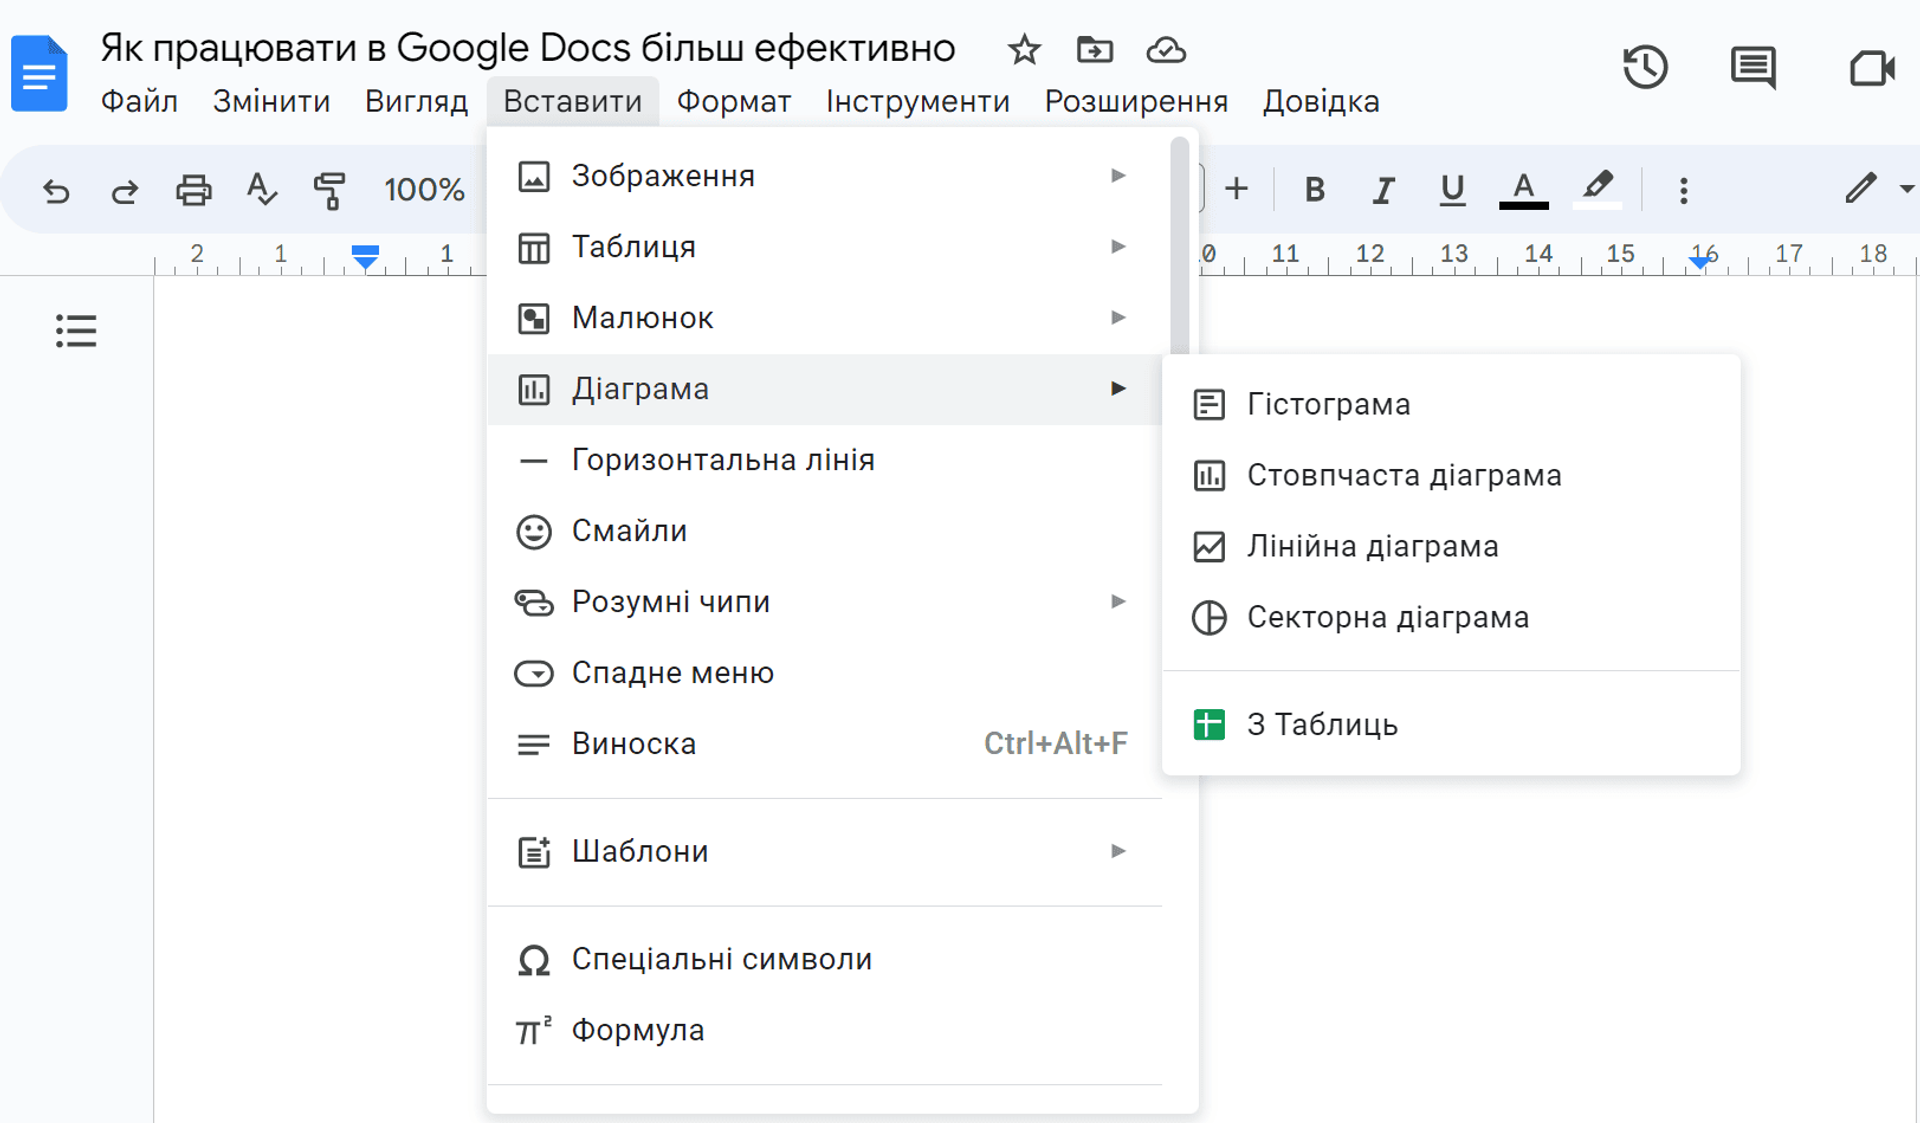Open the Вигляд menu

(x=416, y=101)
